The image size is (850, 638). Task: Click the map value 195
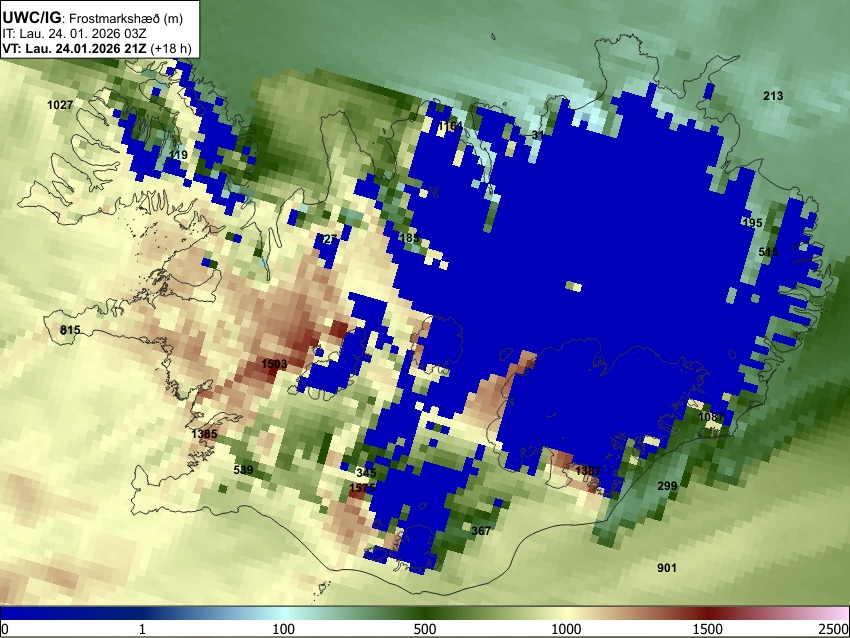coord(752,223)
